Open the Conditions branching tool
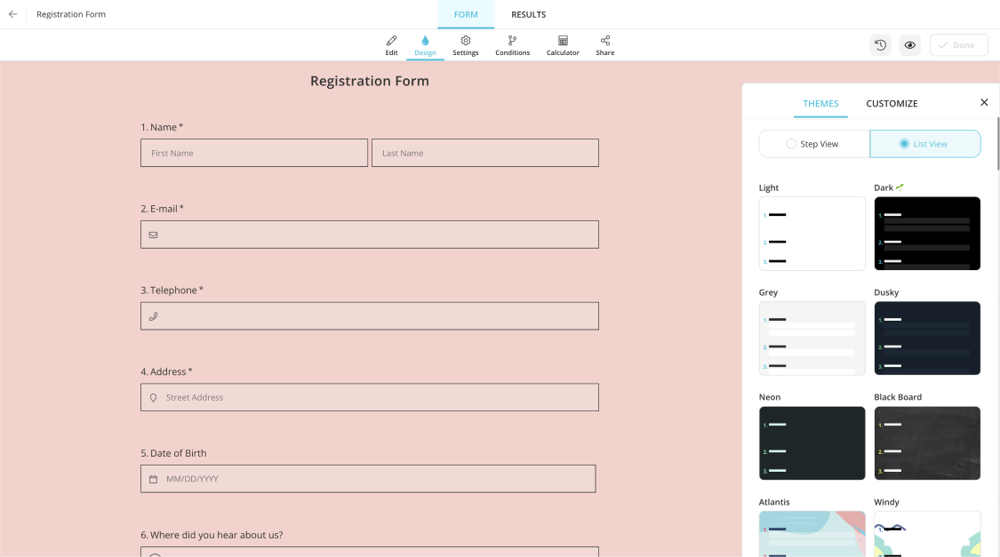The width and height of the screenshot is (1000, 557). coord(512,45)
